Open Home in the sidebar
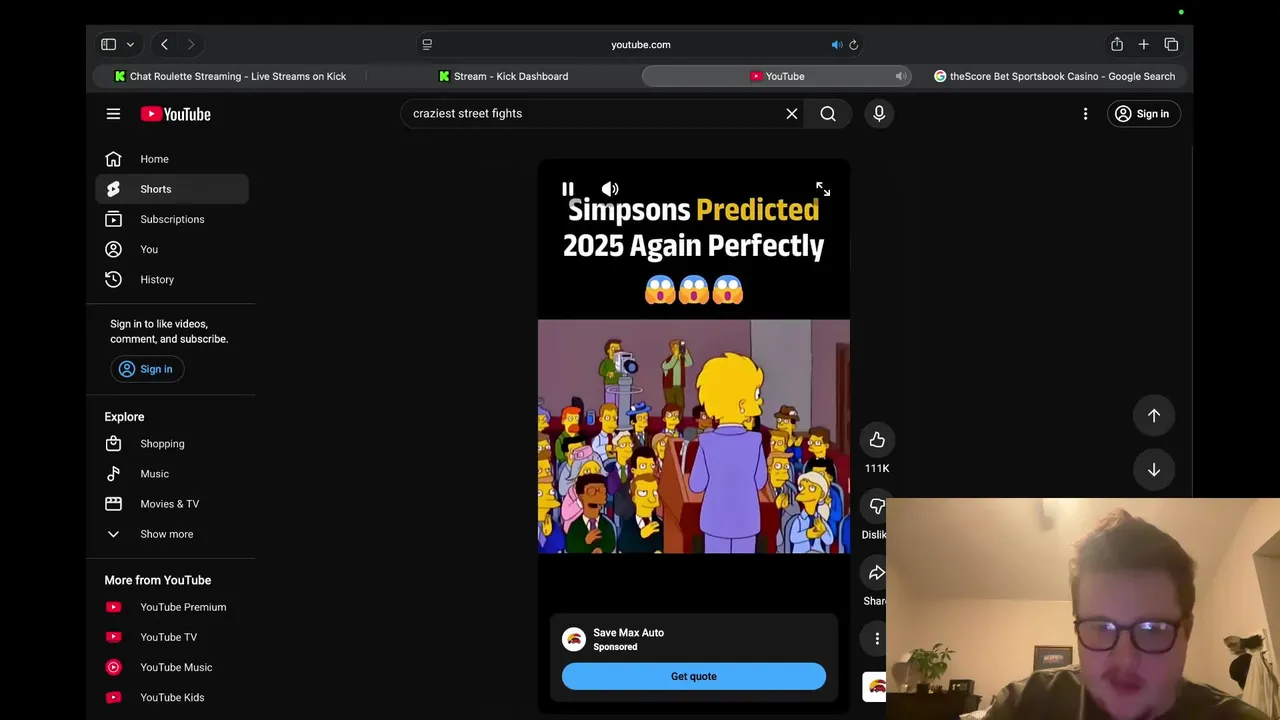1280x720 pixels. tap(172, 159)
